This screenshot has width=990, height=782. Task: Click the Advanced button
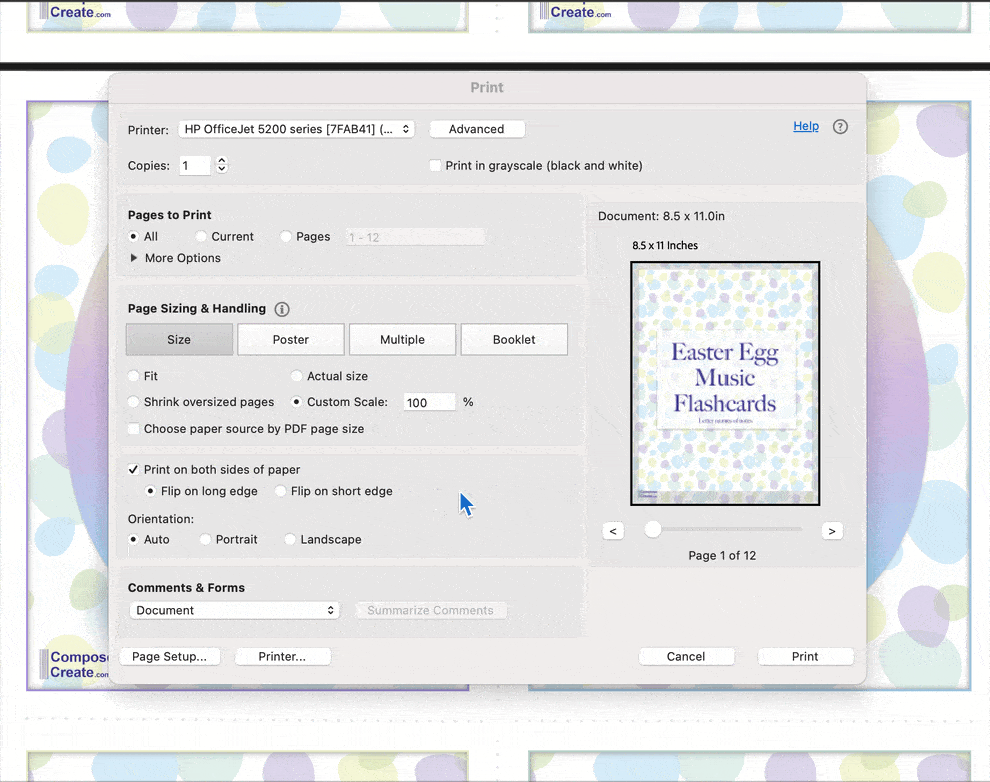tap(476, 128)
